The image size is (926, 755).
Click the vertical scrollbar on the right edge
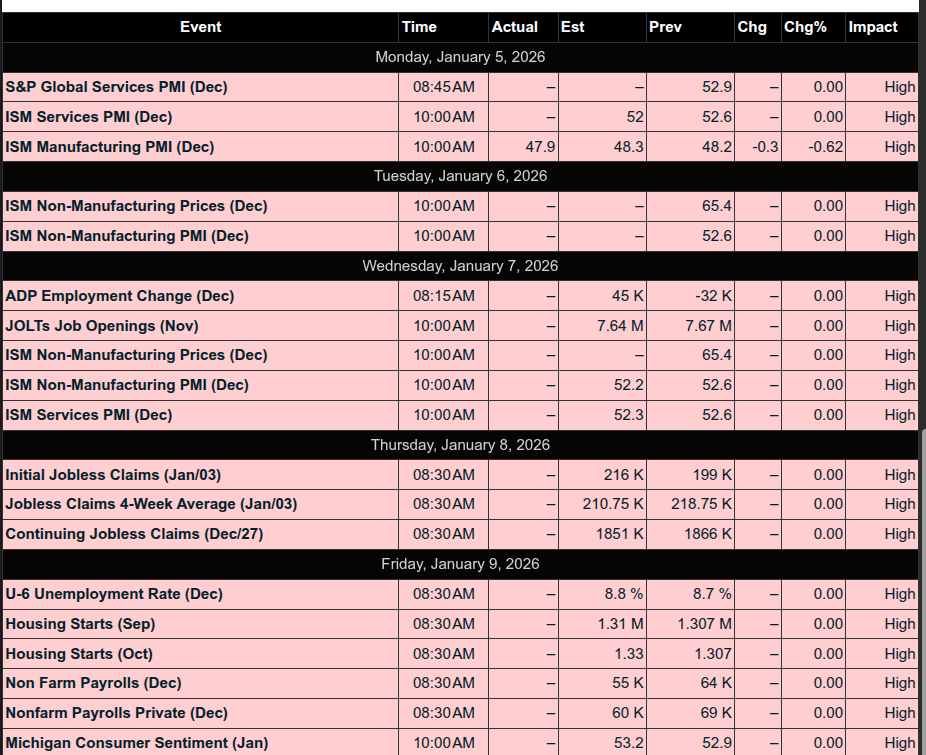pyautogui.click(x=922, y=590)
